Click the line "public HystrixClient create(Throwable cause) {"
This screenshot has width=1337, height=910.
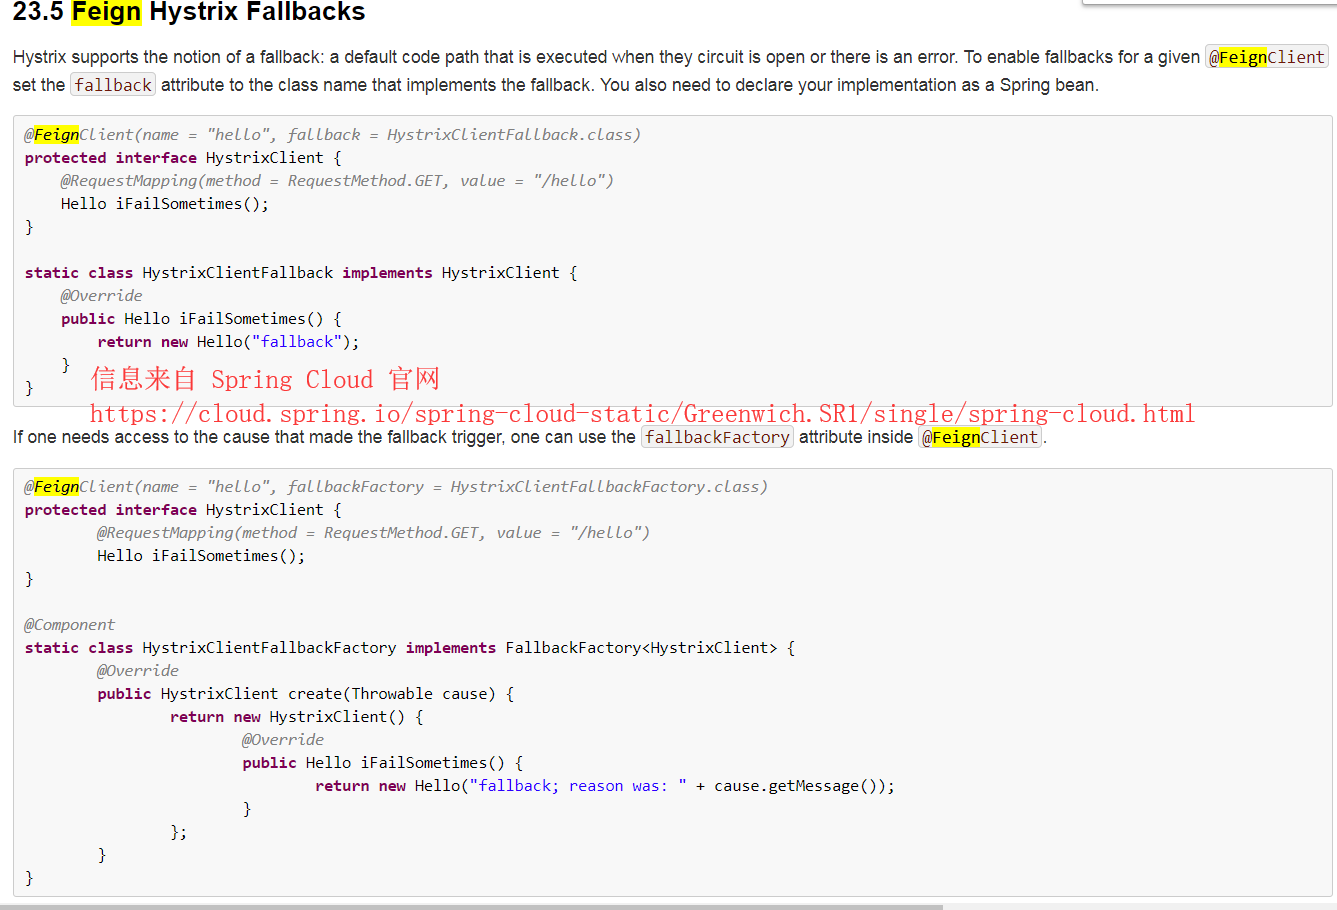pyautogui.click(x=306, y=694)
